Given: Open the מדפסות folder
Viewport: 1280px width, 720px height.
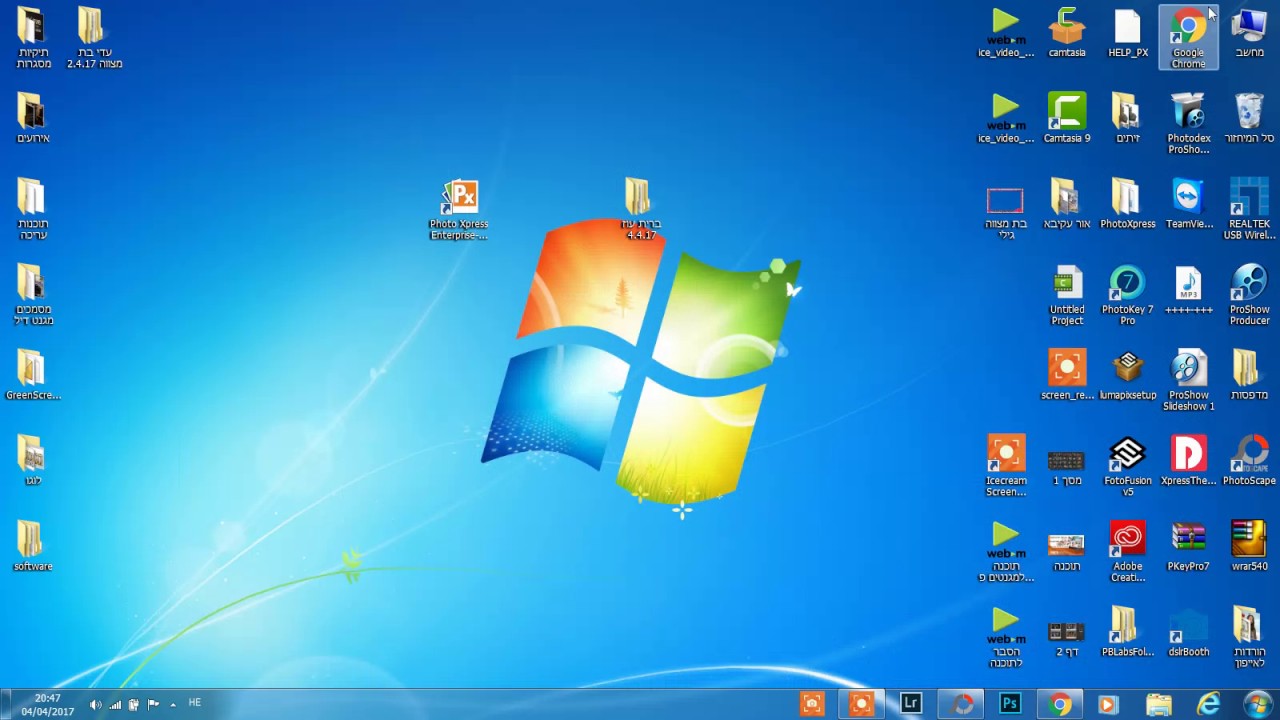Looking at the screenshot, I should pos(1250,375).
